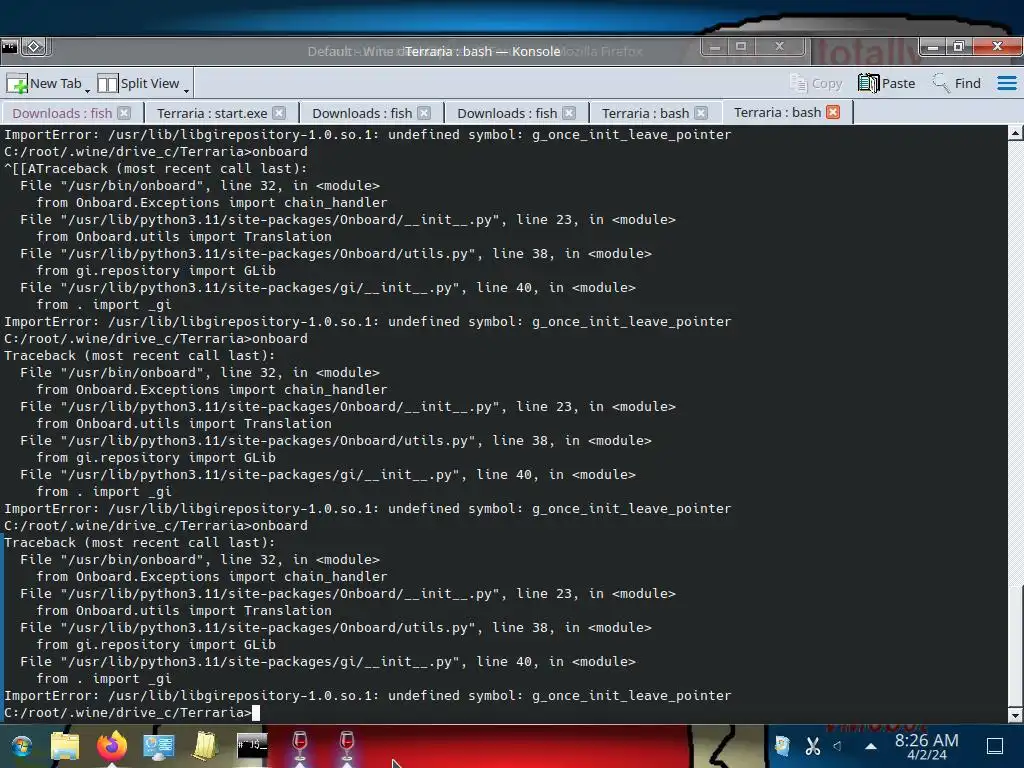Maximize the background Firefox window

coord(741,46)
